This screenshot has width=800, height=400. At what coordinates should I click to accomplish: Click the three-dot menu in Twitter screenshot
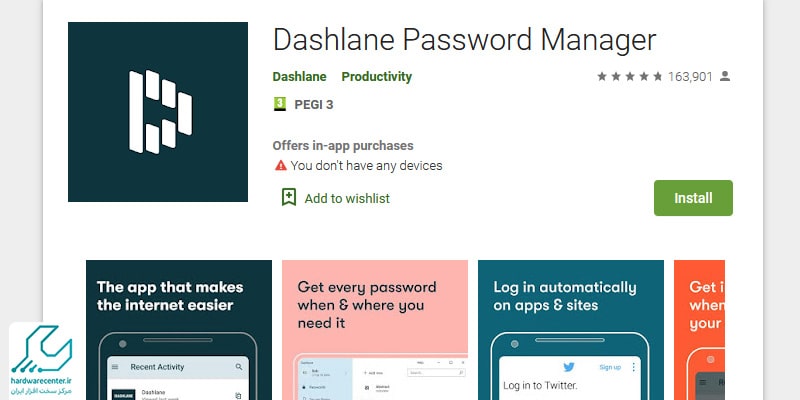point(634,367)
